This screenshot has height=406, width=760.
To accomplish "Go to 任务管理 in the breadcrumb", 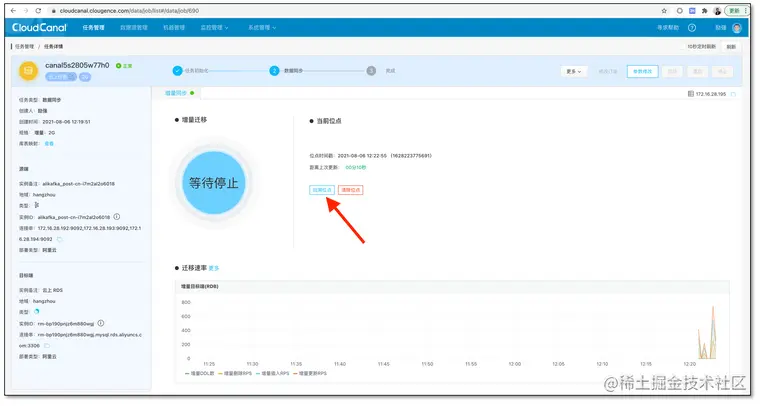I will 24,47.
